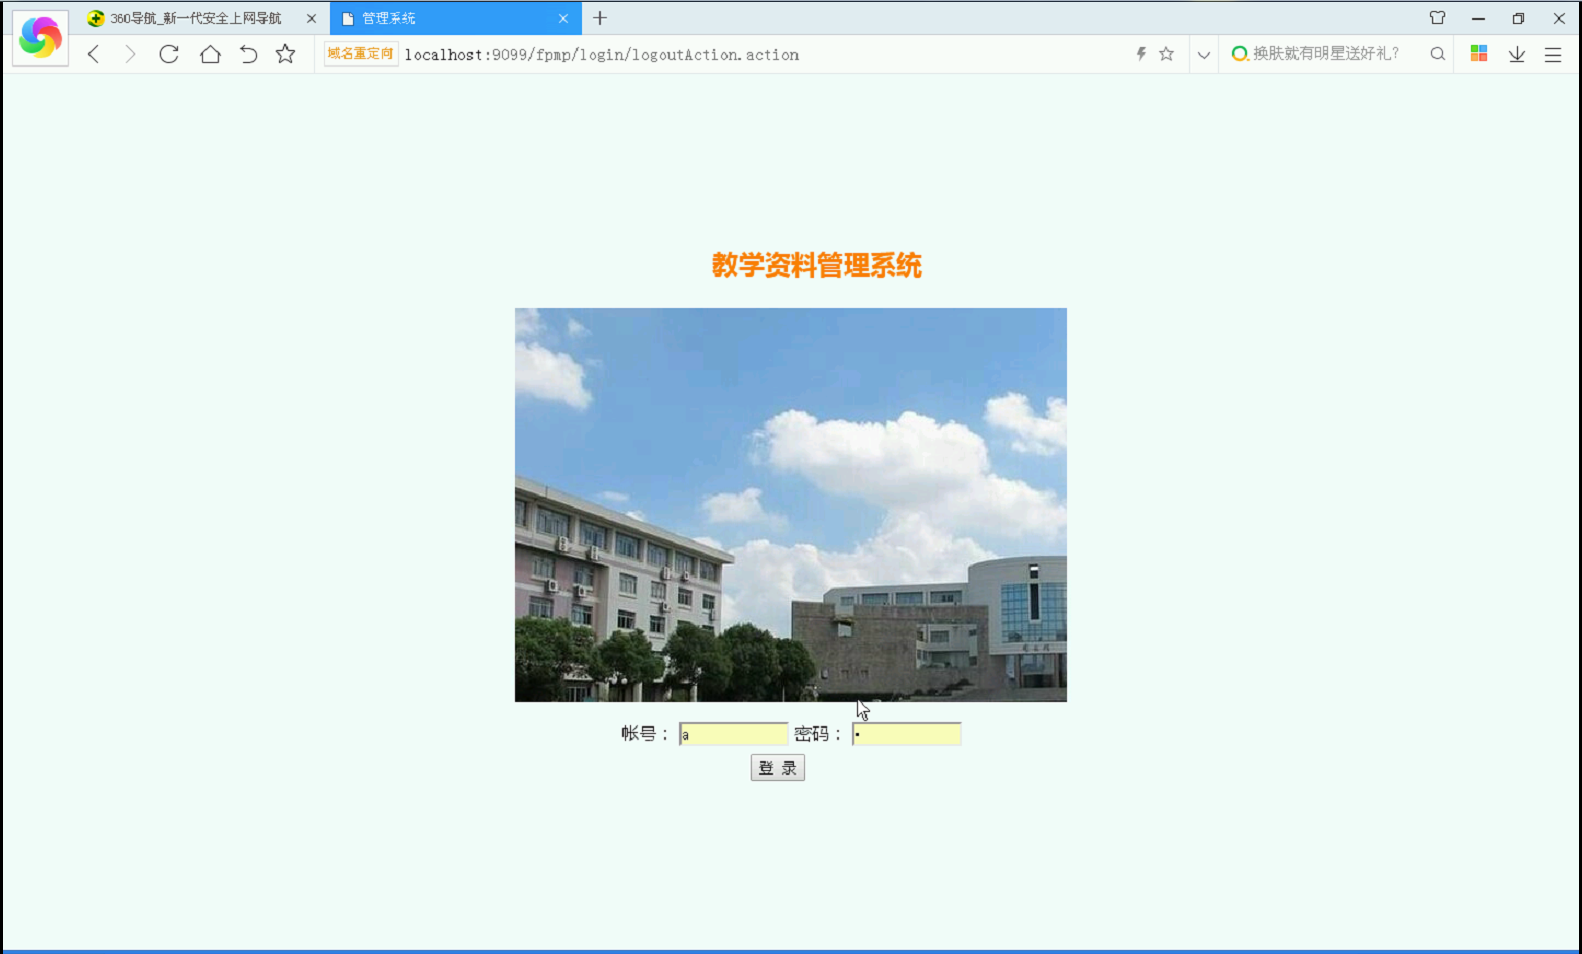
Task: Click the 密码 input field
Action: [x=906, y=734]
